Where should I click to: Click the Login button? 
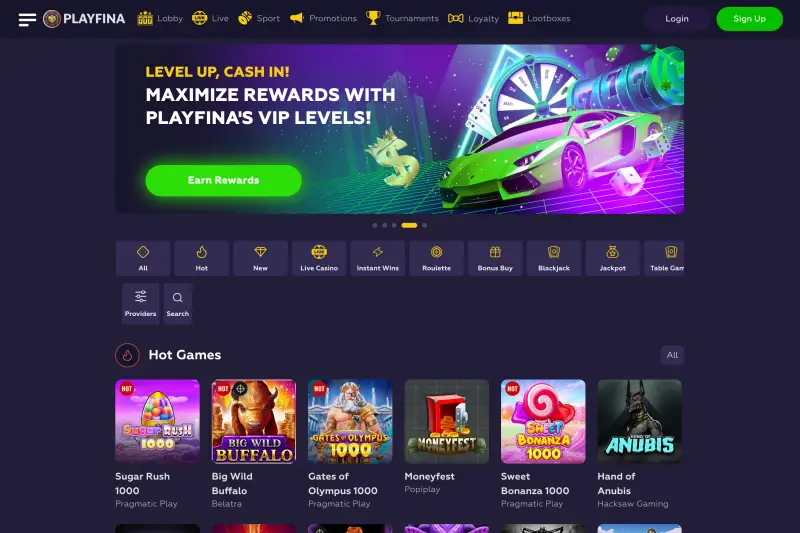[677, 19]
